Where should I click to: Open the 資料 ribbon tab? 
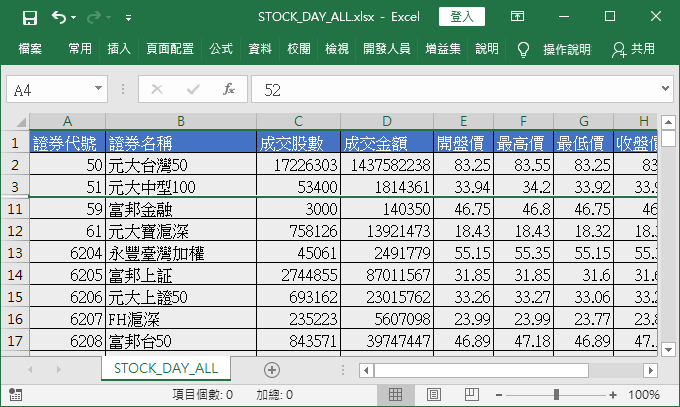(260, 49)
